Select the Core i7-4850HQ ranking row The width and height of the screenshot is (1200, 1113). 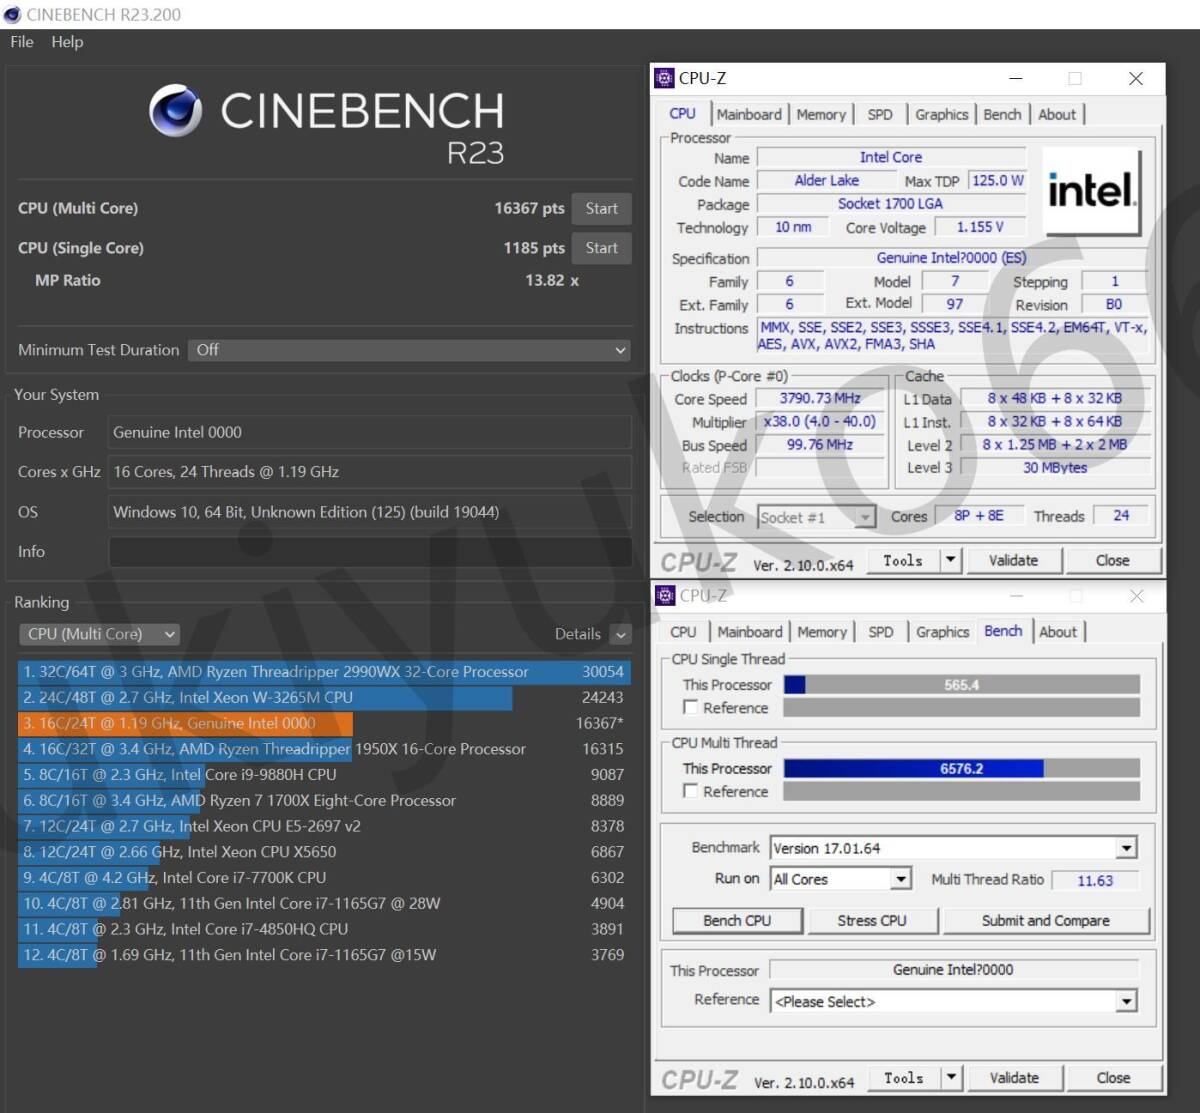324,929
